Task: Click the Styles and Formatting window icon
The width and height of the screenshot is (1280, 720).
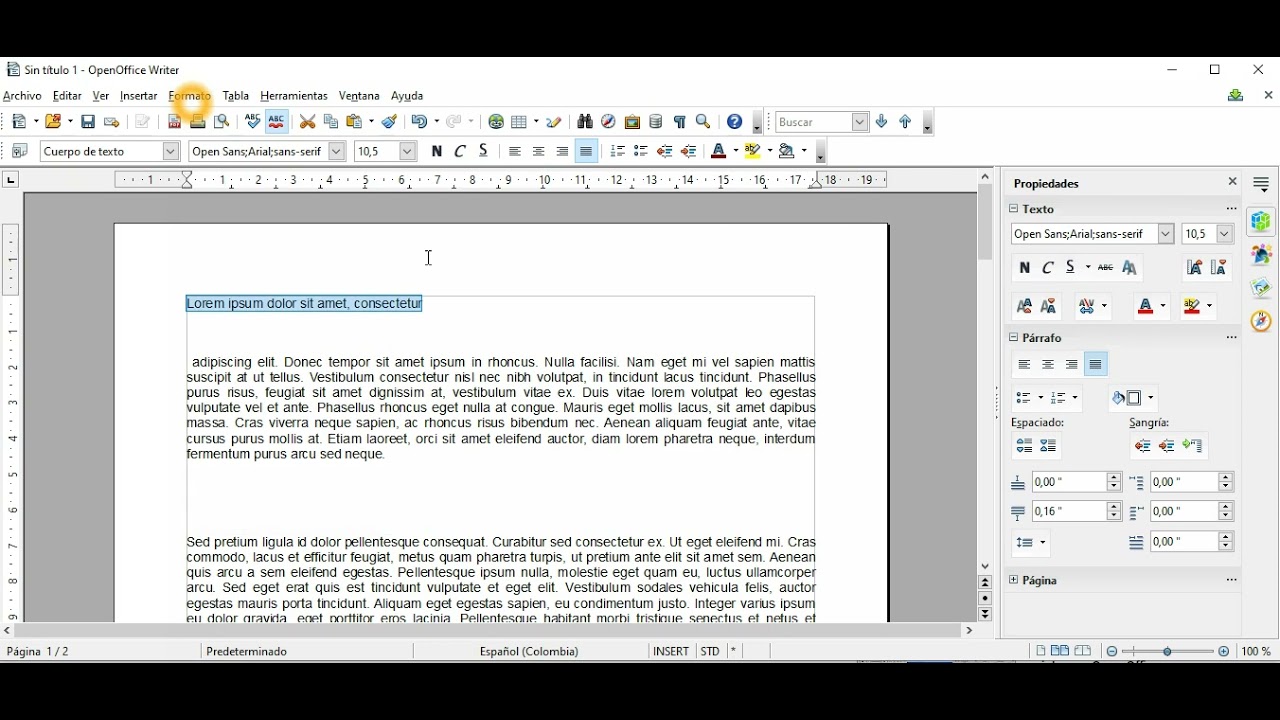Action: tap(19, 152)
